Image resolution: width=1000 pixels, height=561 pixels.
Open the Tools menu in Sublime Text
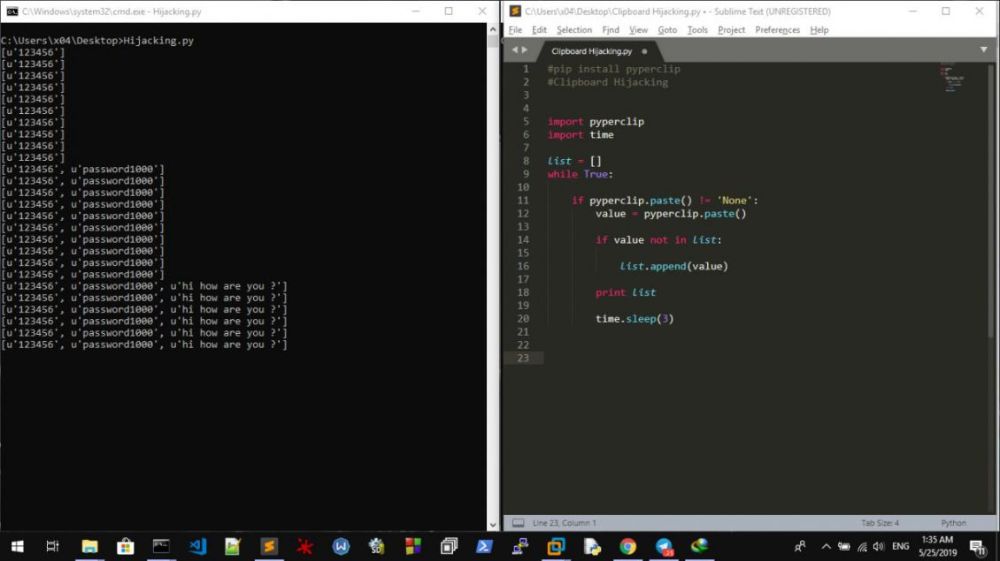(x=697, y=30)
